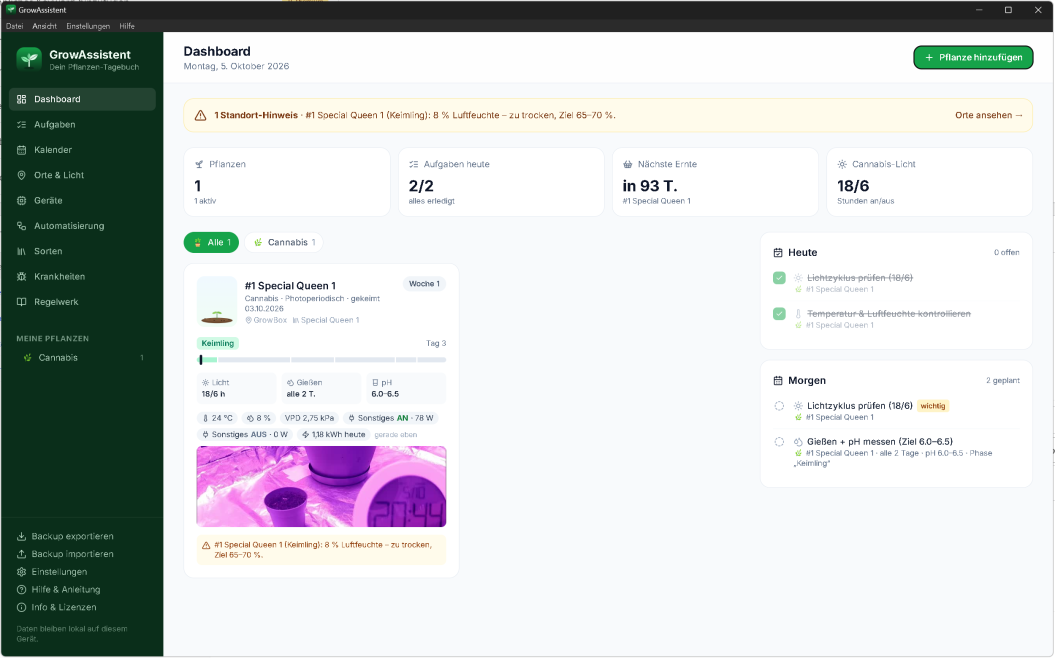
Task: Click Backup exportieren icon
Action: point(22,536)
